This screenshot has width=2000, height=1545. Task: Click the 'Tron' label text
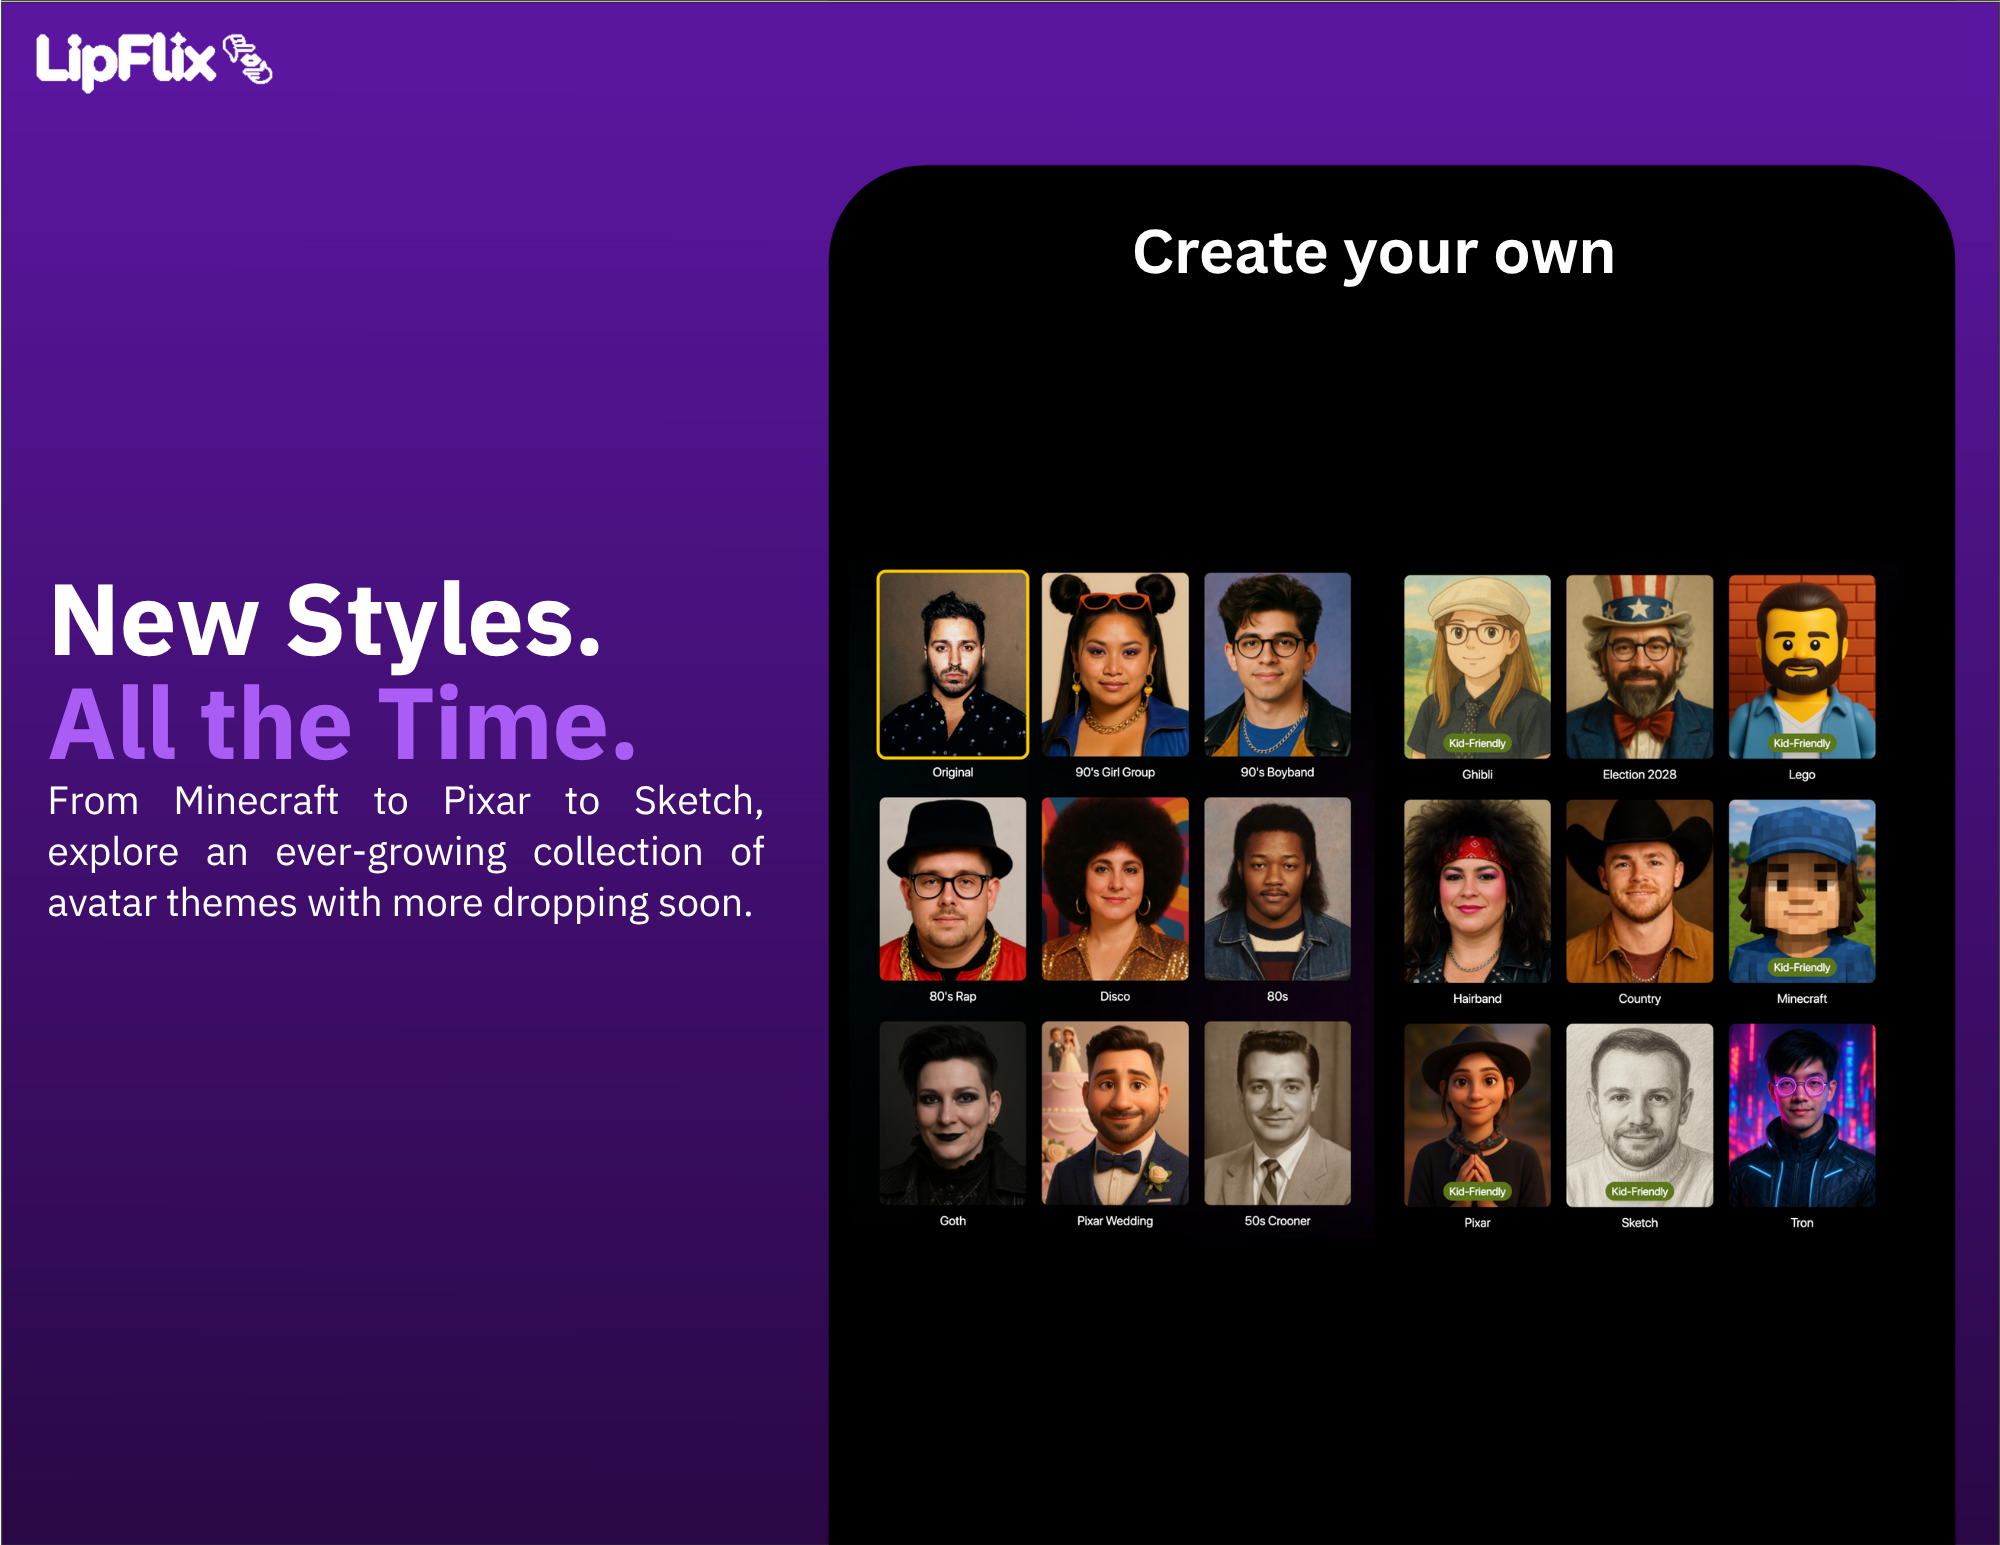click(x=1802, y=1223)
